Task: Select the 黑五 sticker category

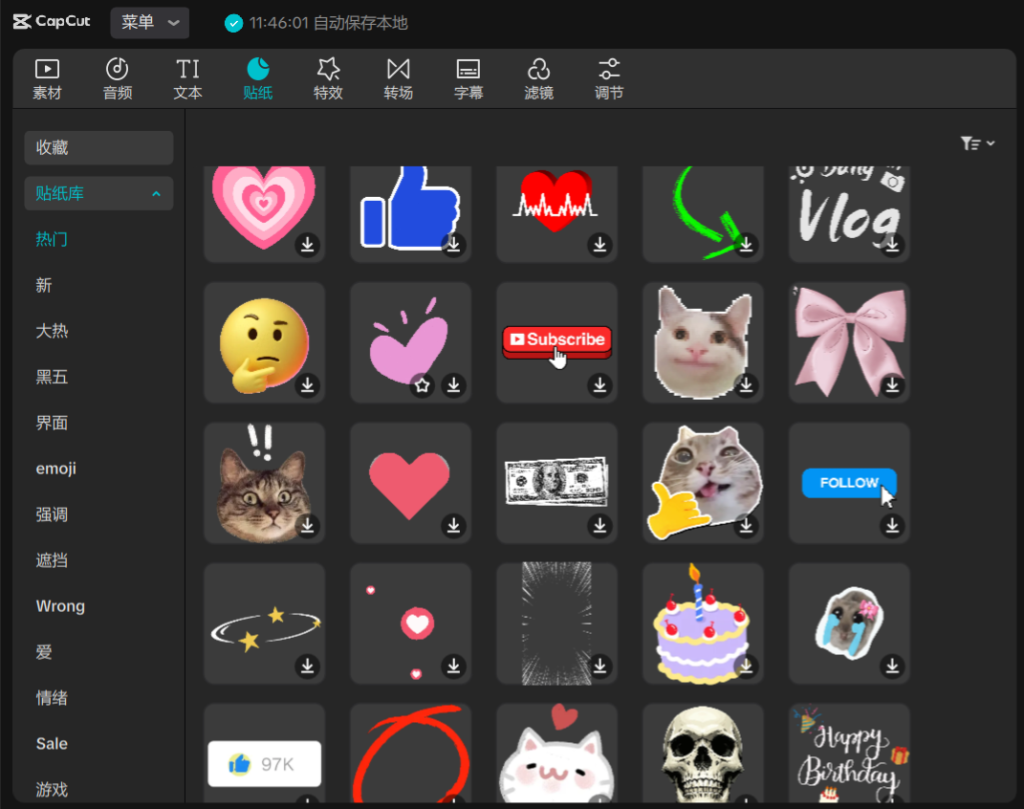Action: 52,377
